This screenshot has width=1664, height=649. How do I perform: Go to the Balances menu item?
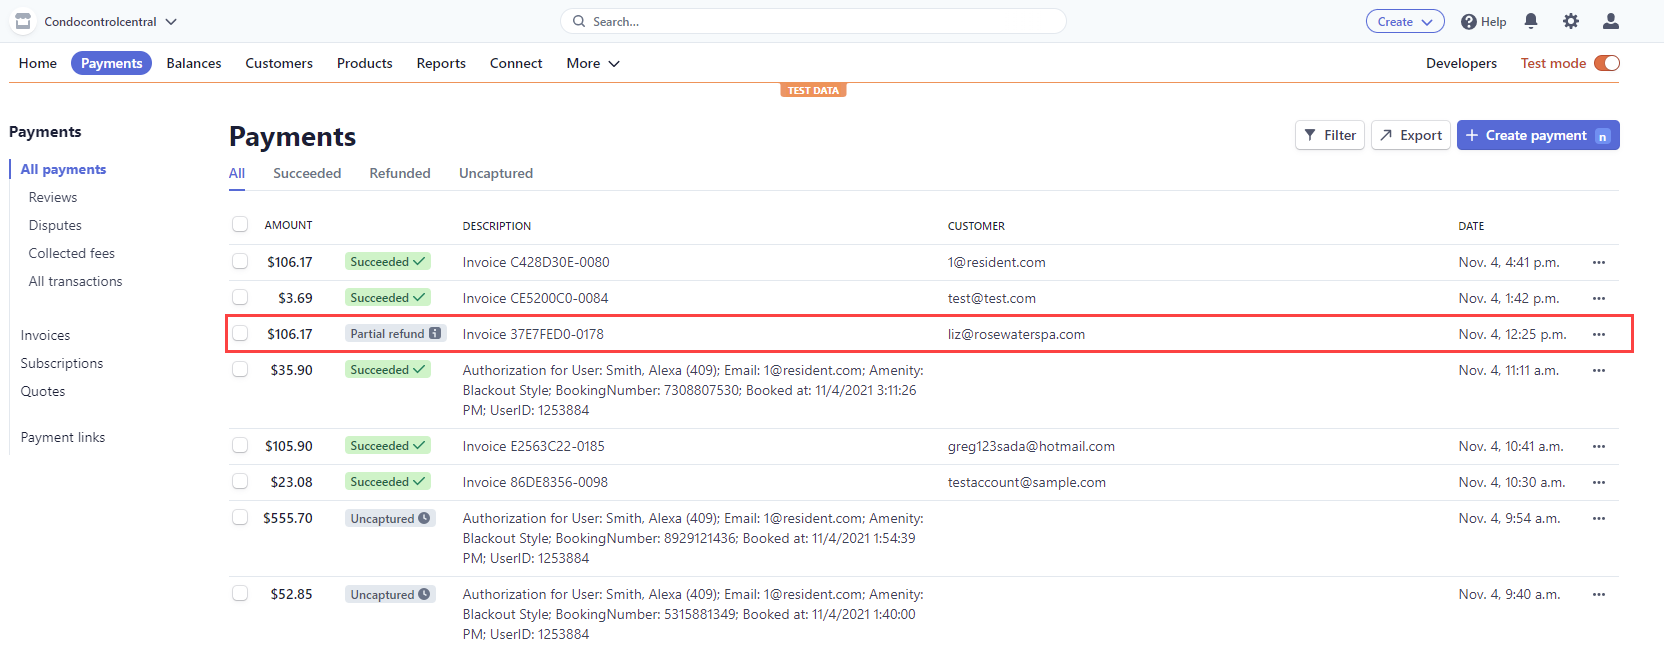tap(194, 63)
